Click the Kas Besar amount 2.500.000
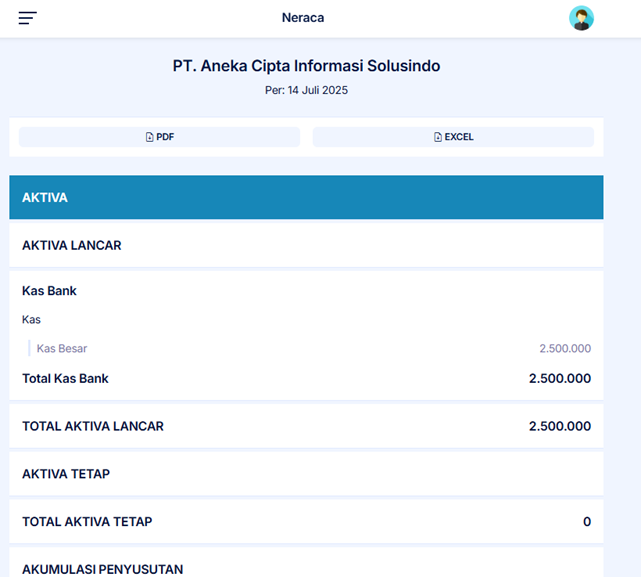This screenshot has height=577, width=641. [x=565, y=349]
